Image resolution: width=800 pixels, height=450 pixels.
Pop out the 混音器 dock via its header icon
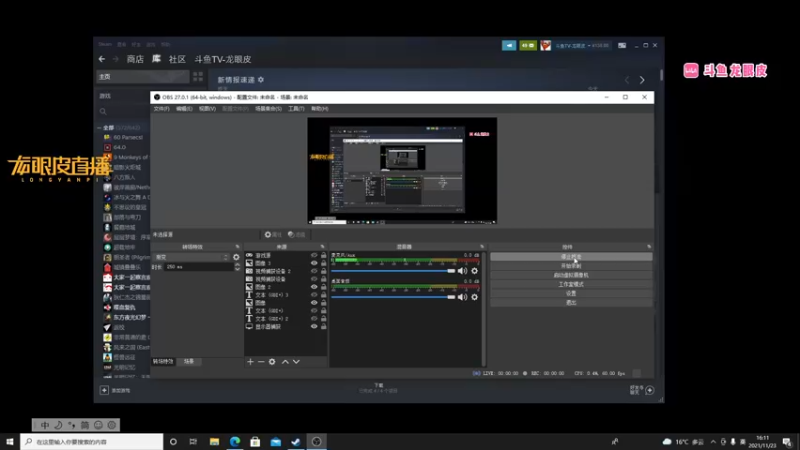click(482, 247)
